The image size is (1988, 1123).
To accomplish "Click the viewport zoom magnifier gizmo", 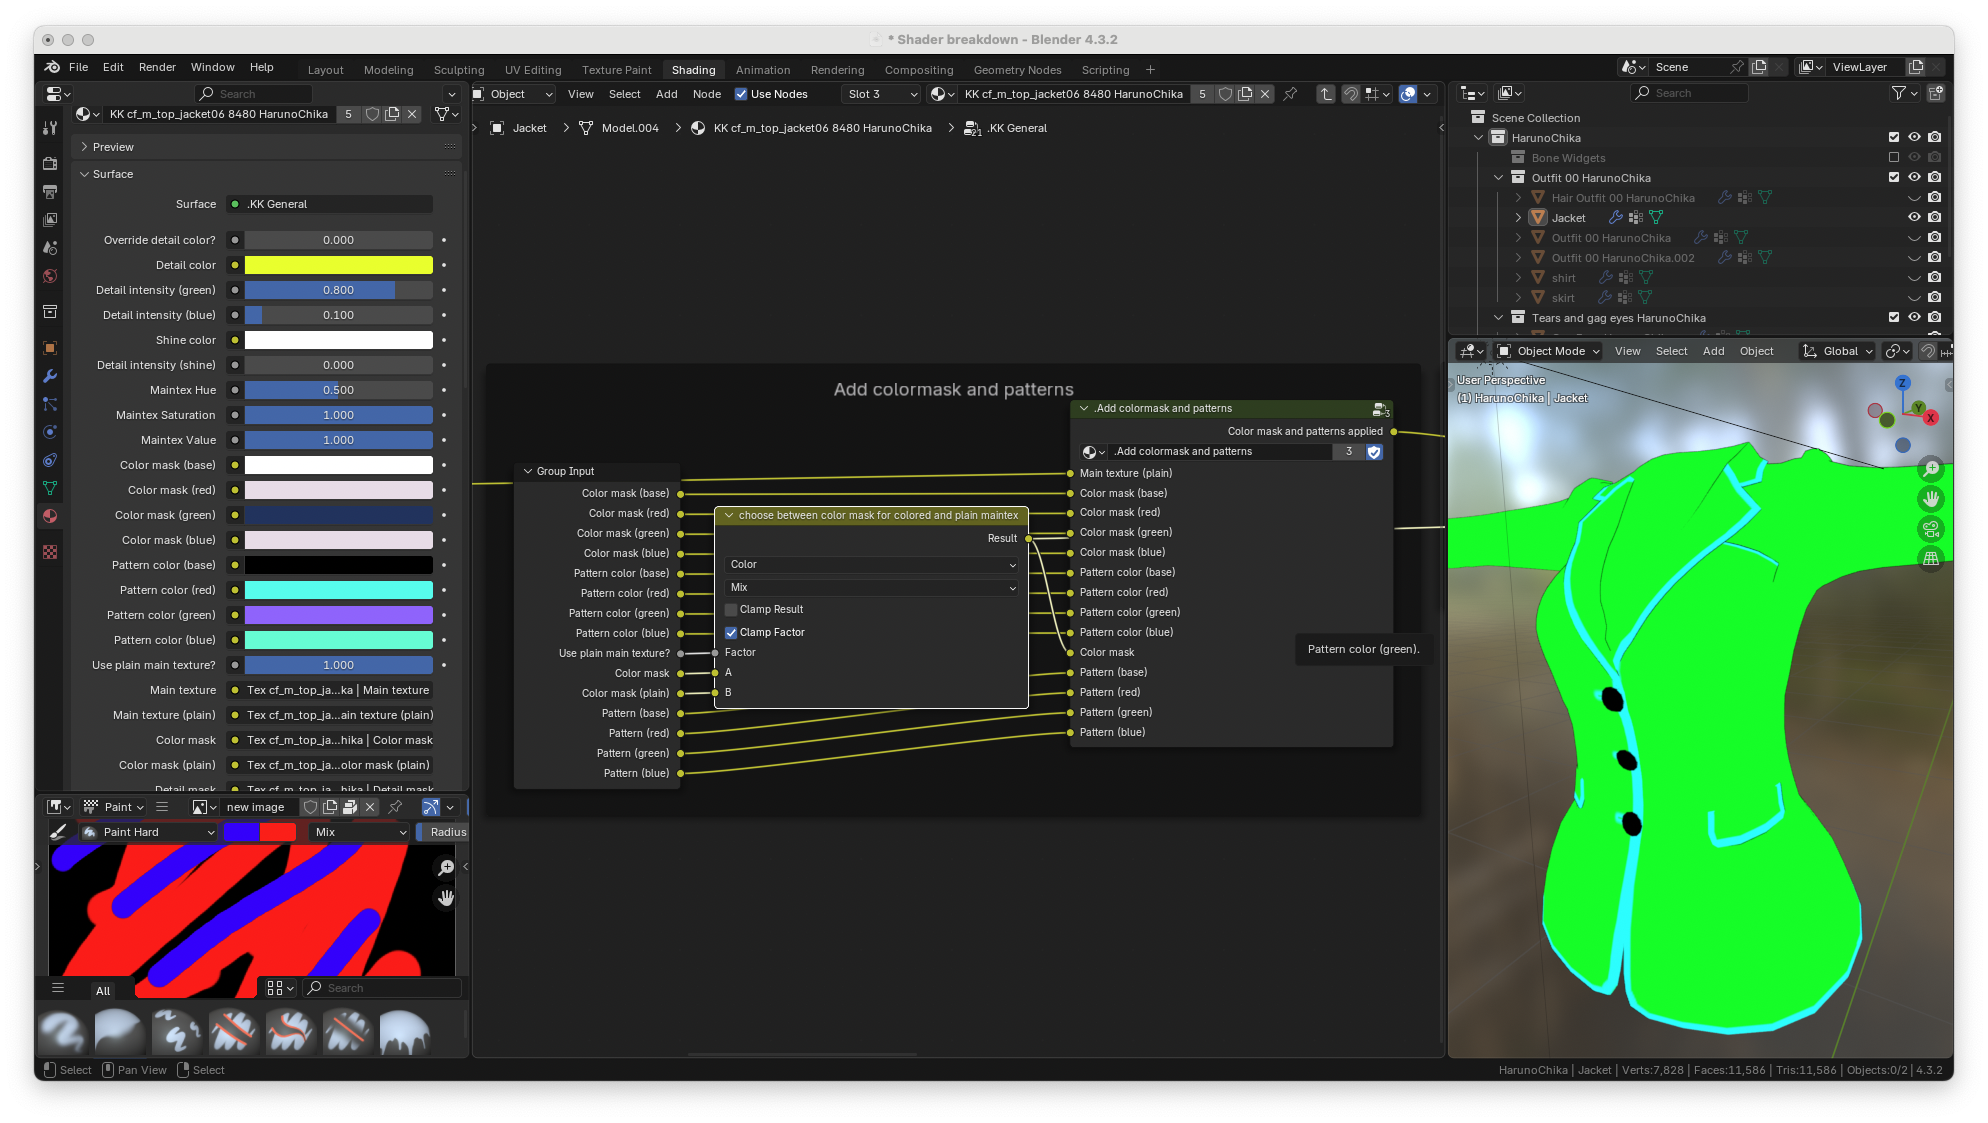I will click(1931, 468).
